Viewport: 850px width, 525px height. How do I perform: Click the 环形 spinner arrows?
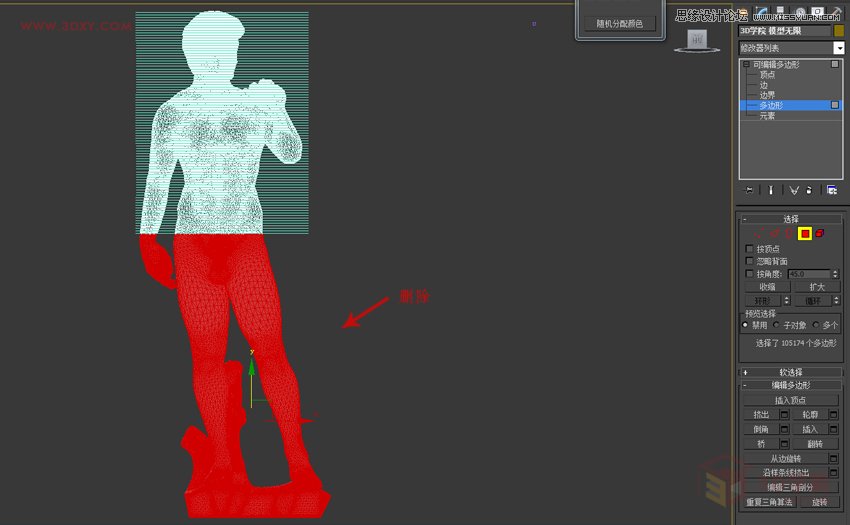coord(787,300)
